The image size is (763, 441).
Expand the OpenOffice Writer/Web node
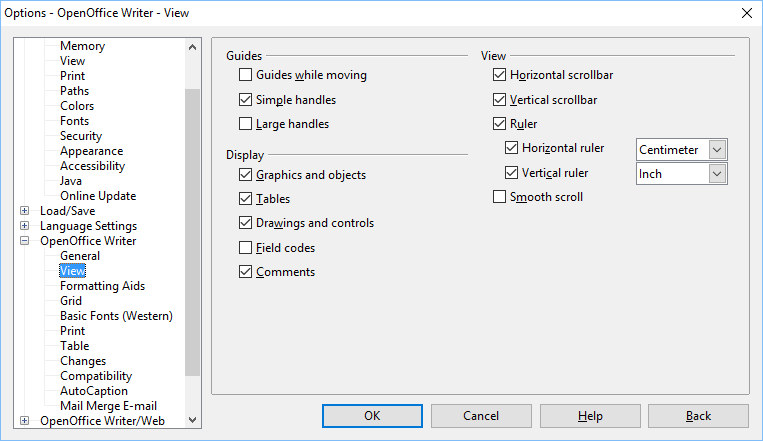pyautogui.click(x=25, y=421)
